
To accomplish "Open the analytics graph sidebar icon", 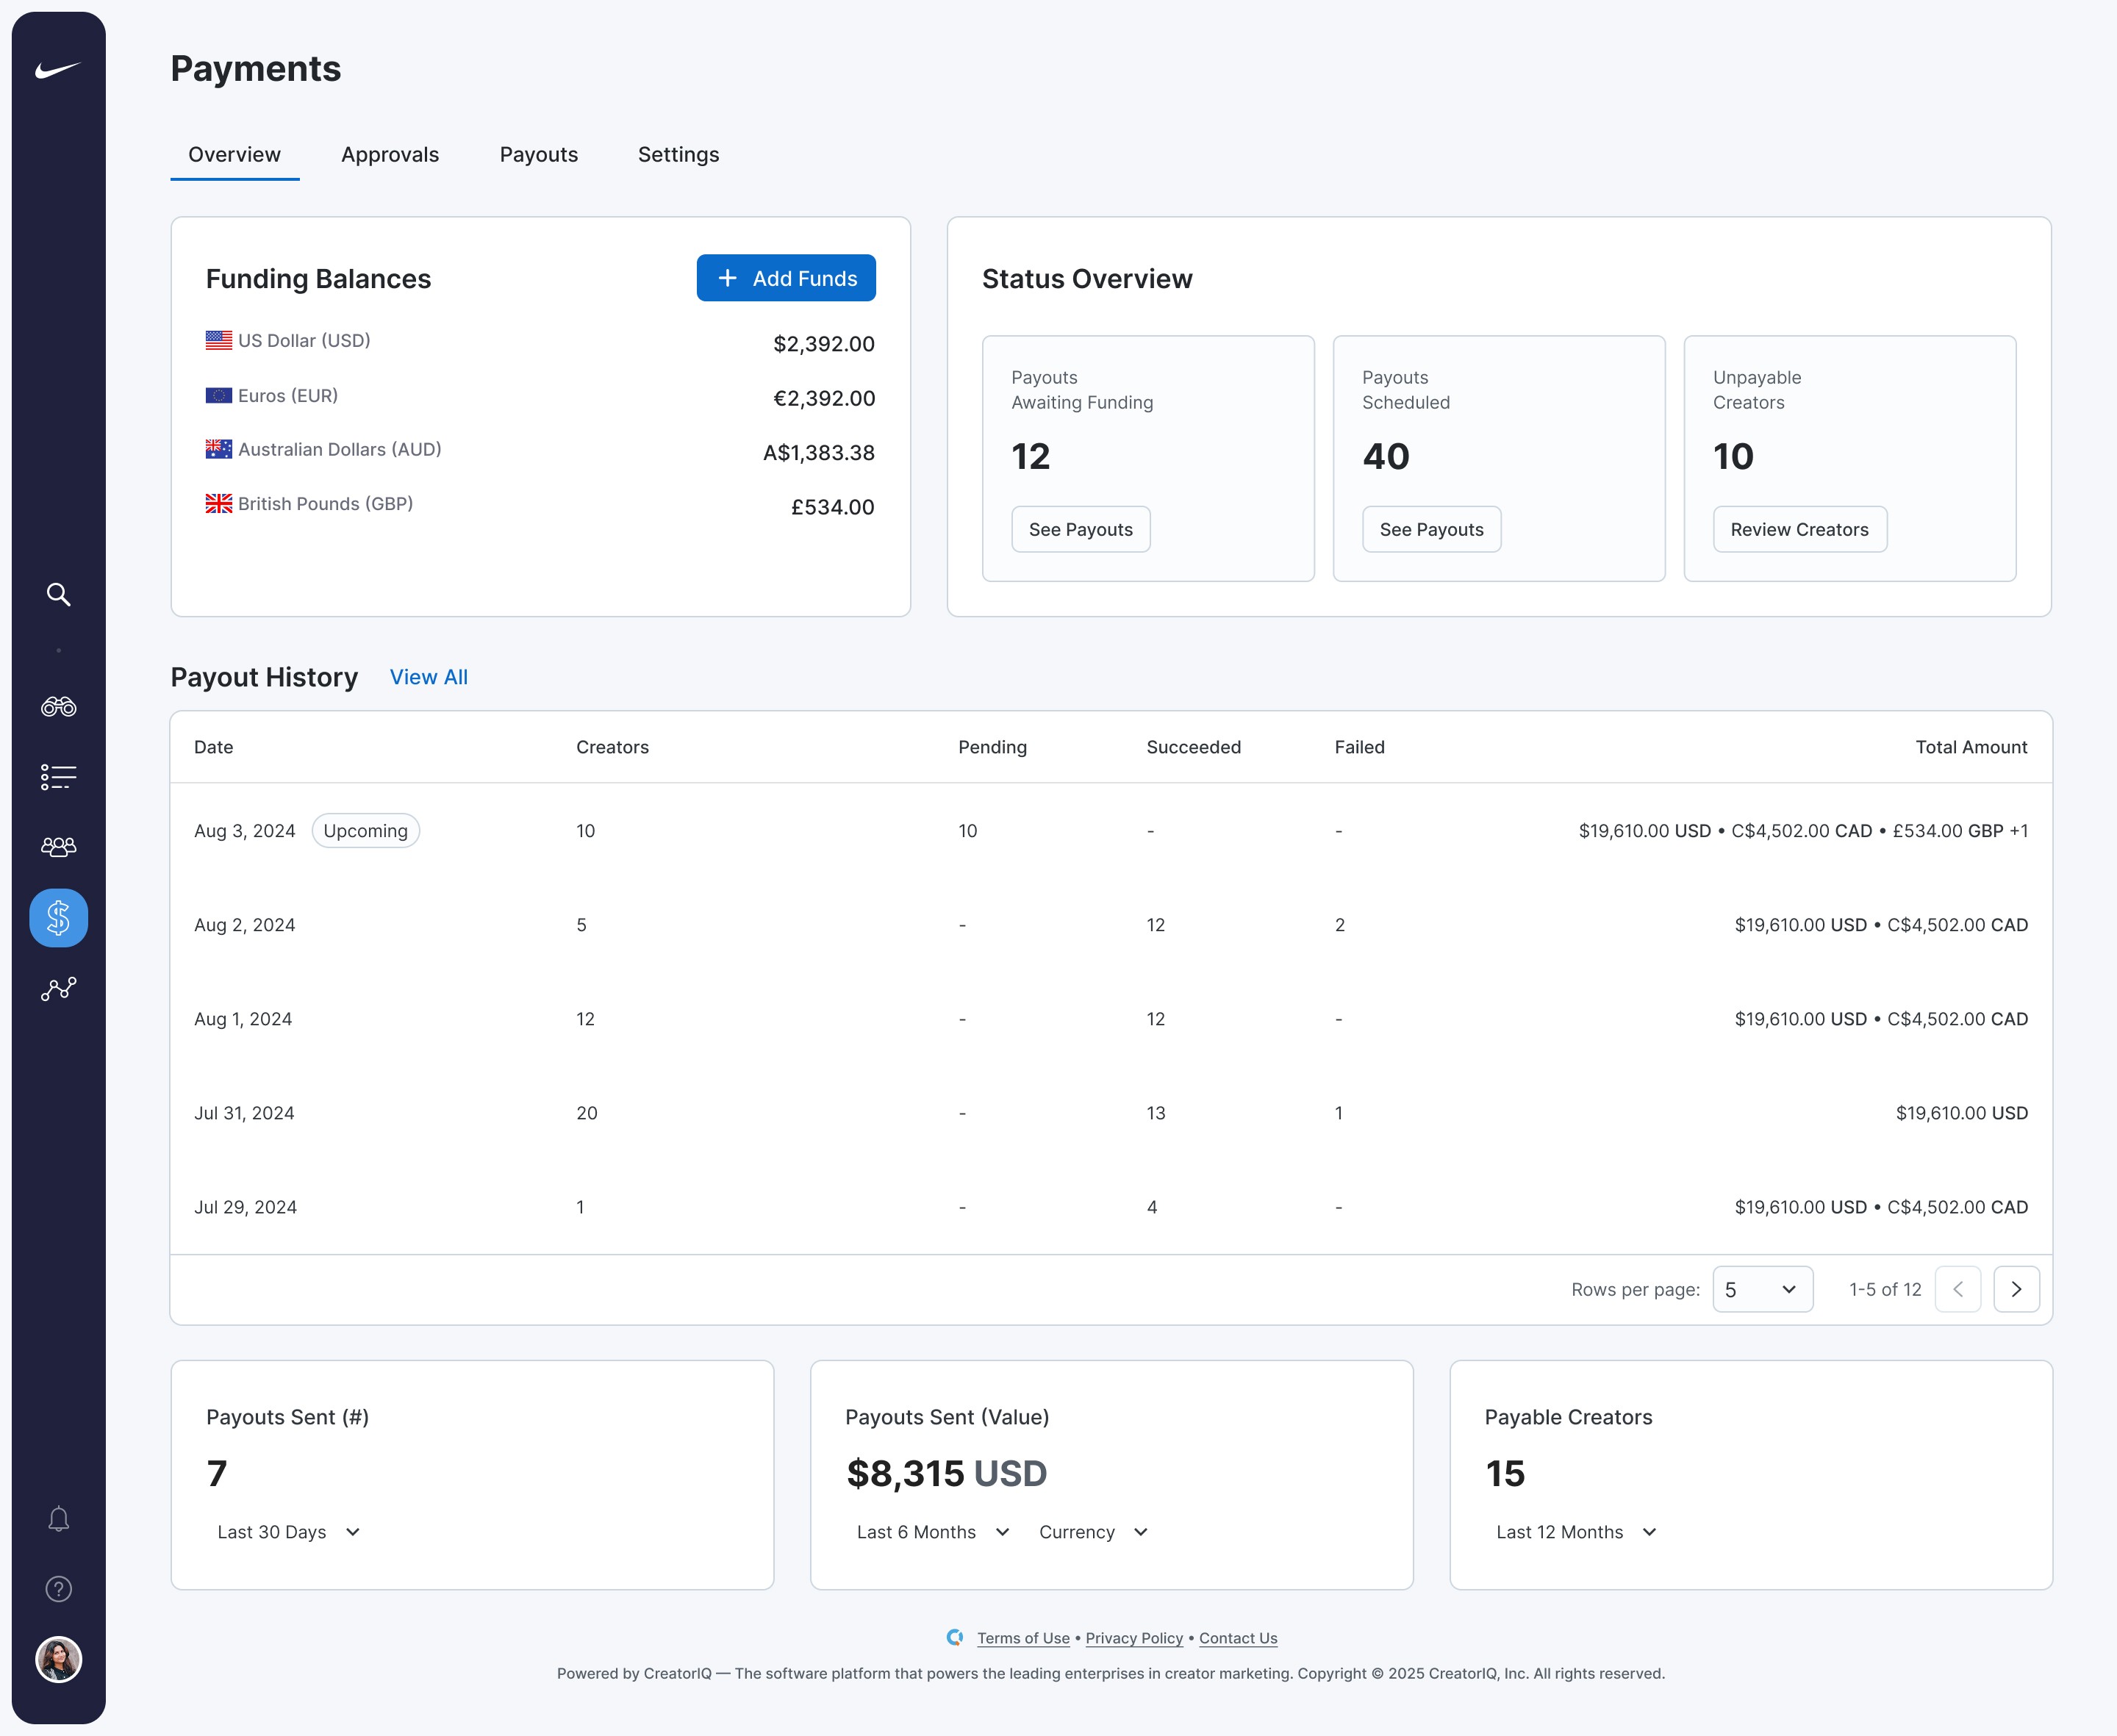I will point(58,989).
